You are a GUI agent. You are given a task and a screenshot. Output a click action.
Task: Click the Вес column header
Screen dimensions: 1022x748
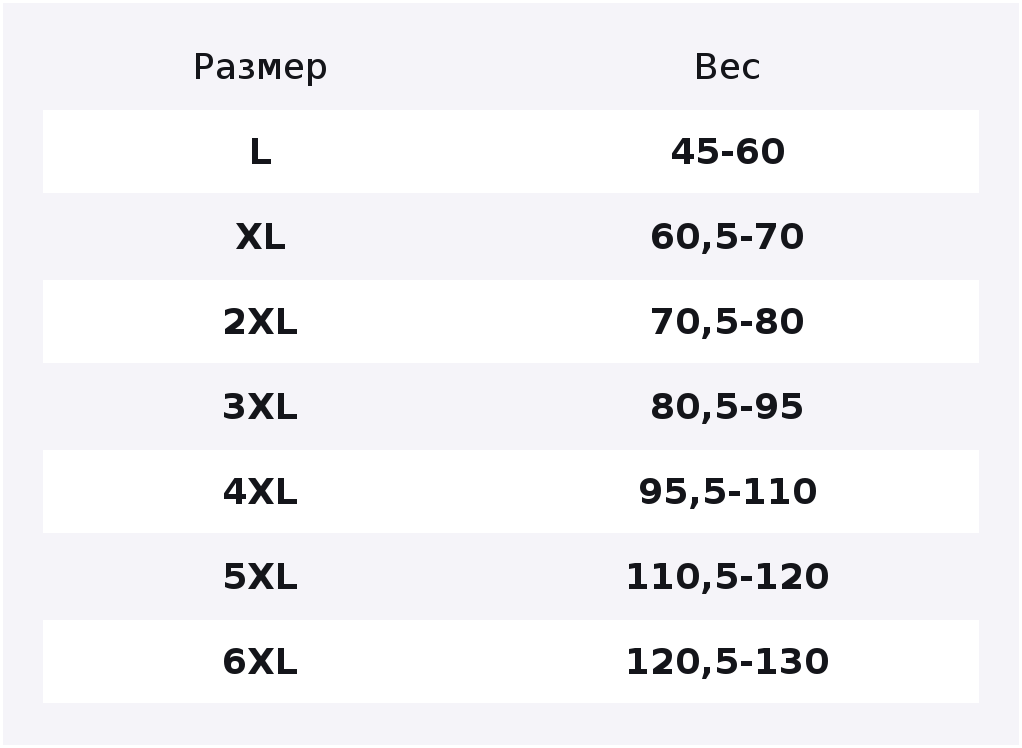point(727,67)
